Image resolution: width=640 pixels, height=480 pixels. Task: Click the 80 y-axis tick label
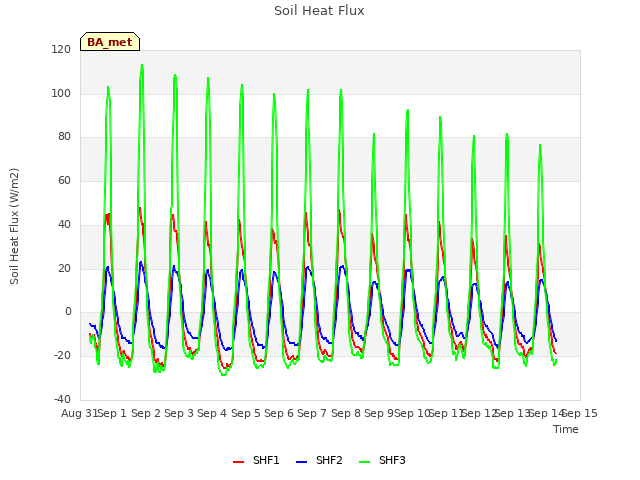[x=64, y=137]
